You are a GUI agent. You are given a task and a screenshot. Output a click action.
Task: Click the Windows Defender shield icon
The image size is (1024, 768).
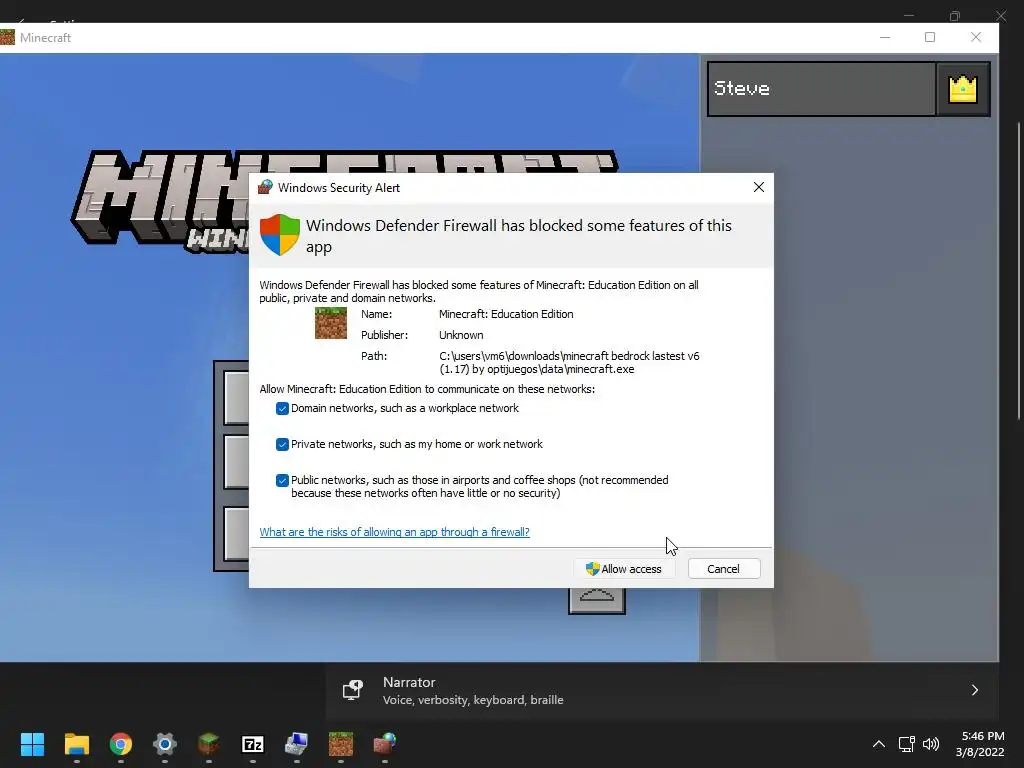pos(280,234)
